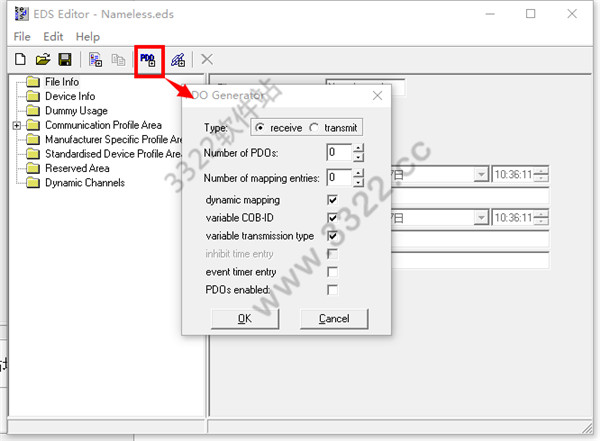The width and height of the screenshot is (600, 441).
Task: Open the Help menu
Action: 88,37
